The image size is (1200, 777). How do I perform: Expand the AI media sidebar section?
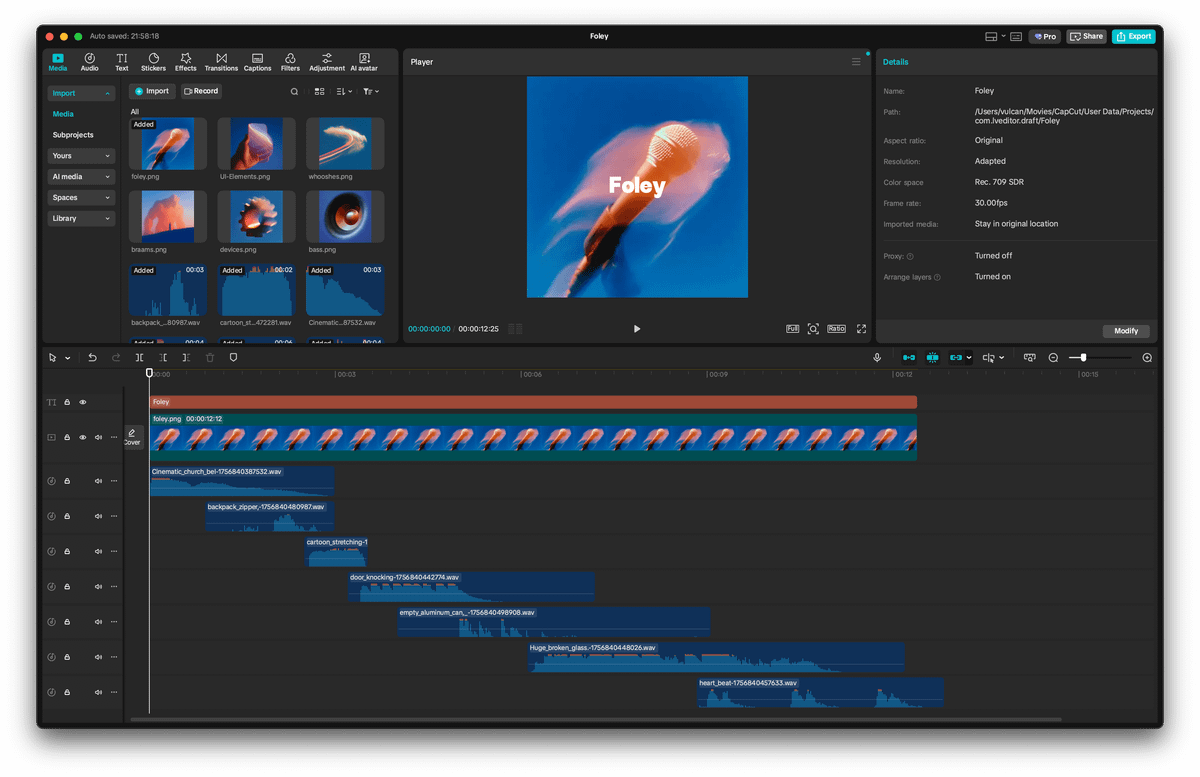pyautogui.click(x=81, y=177)
